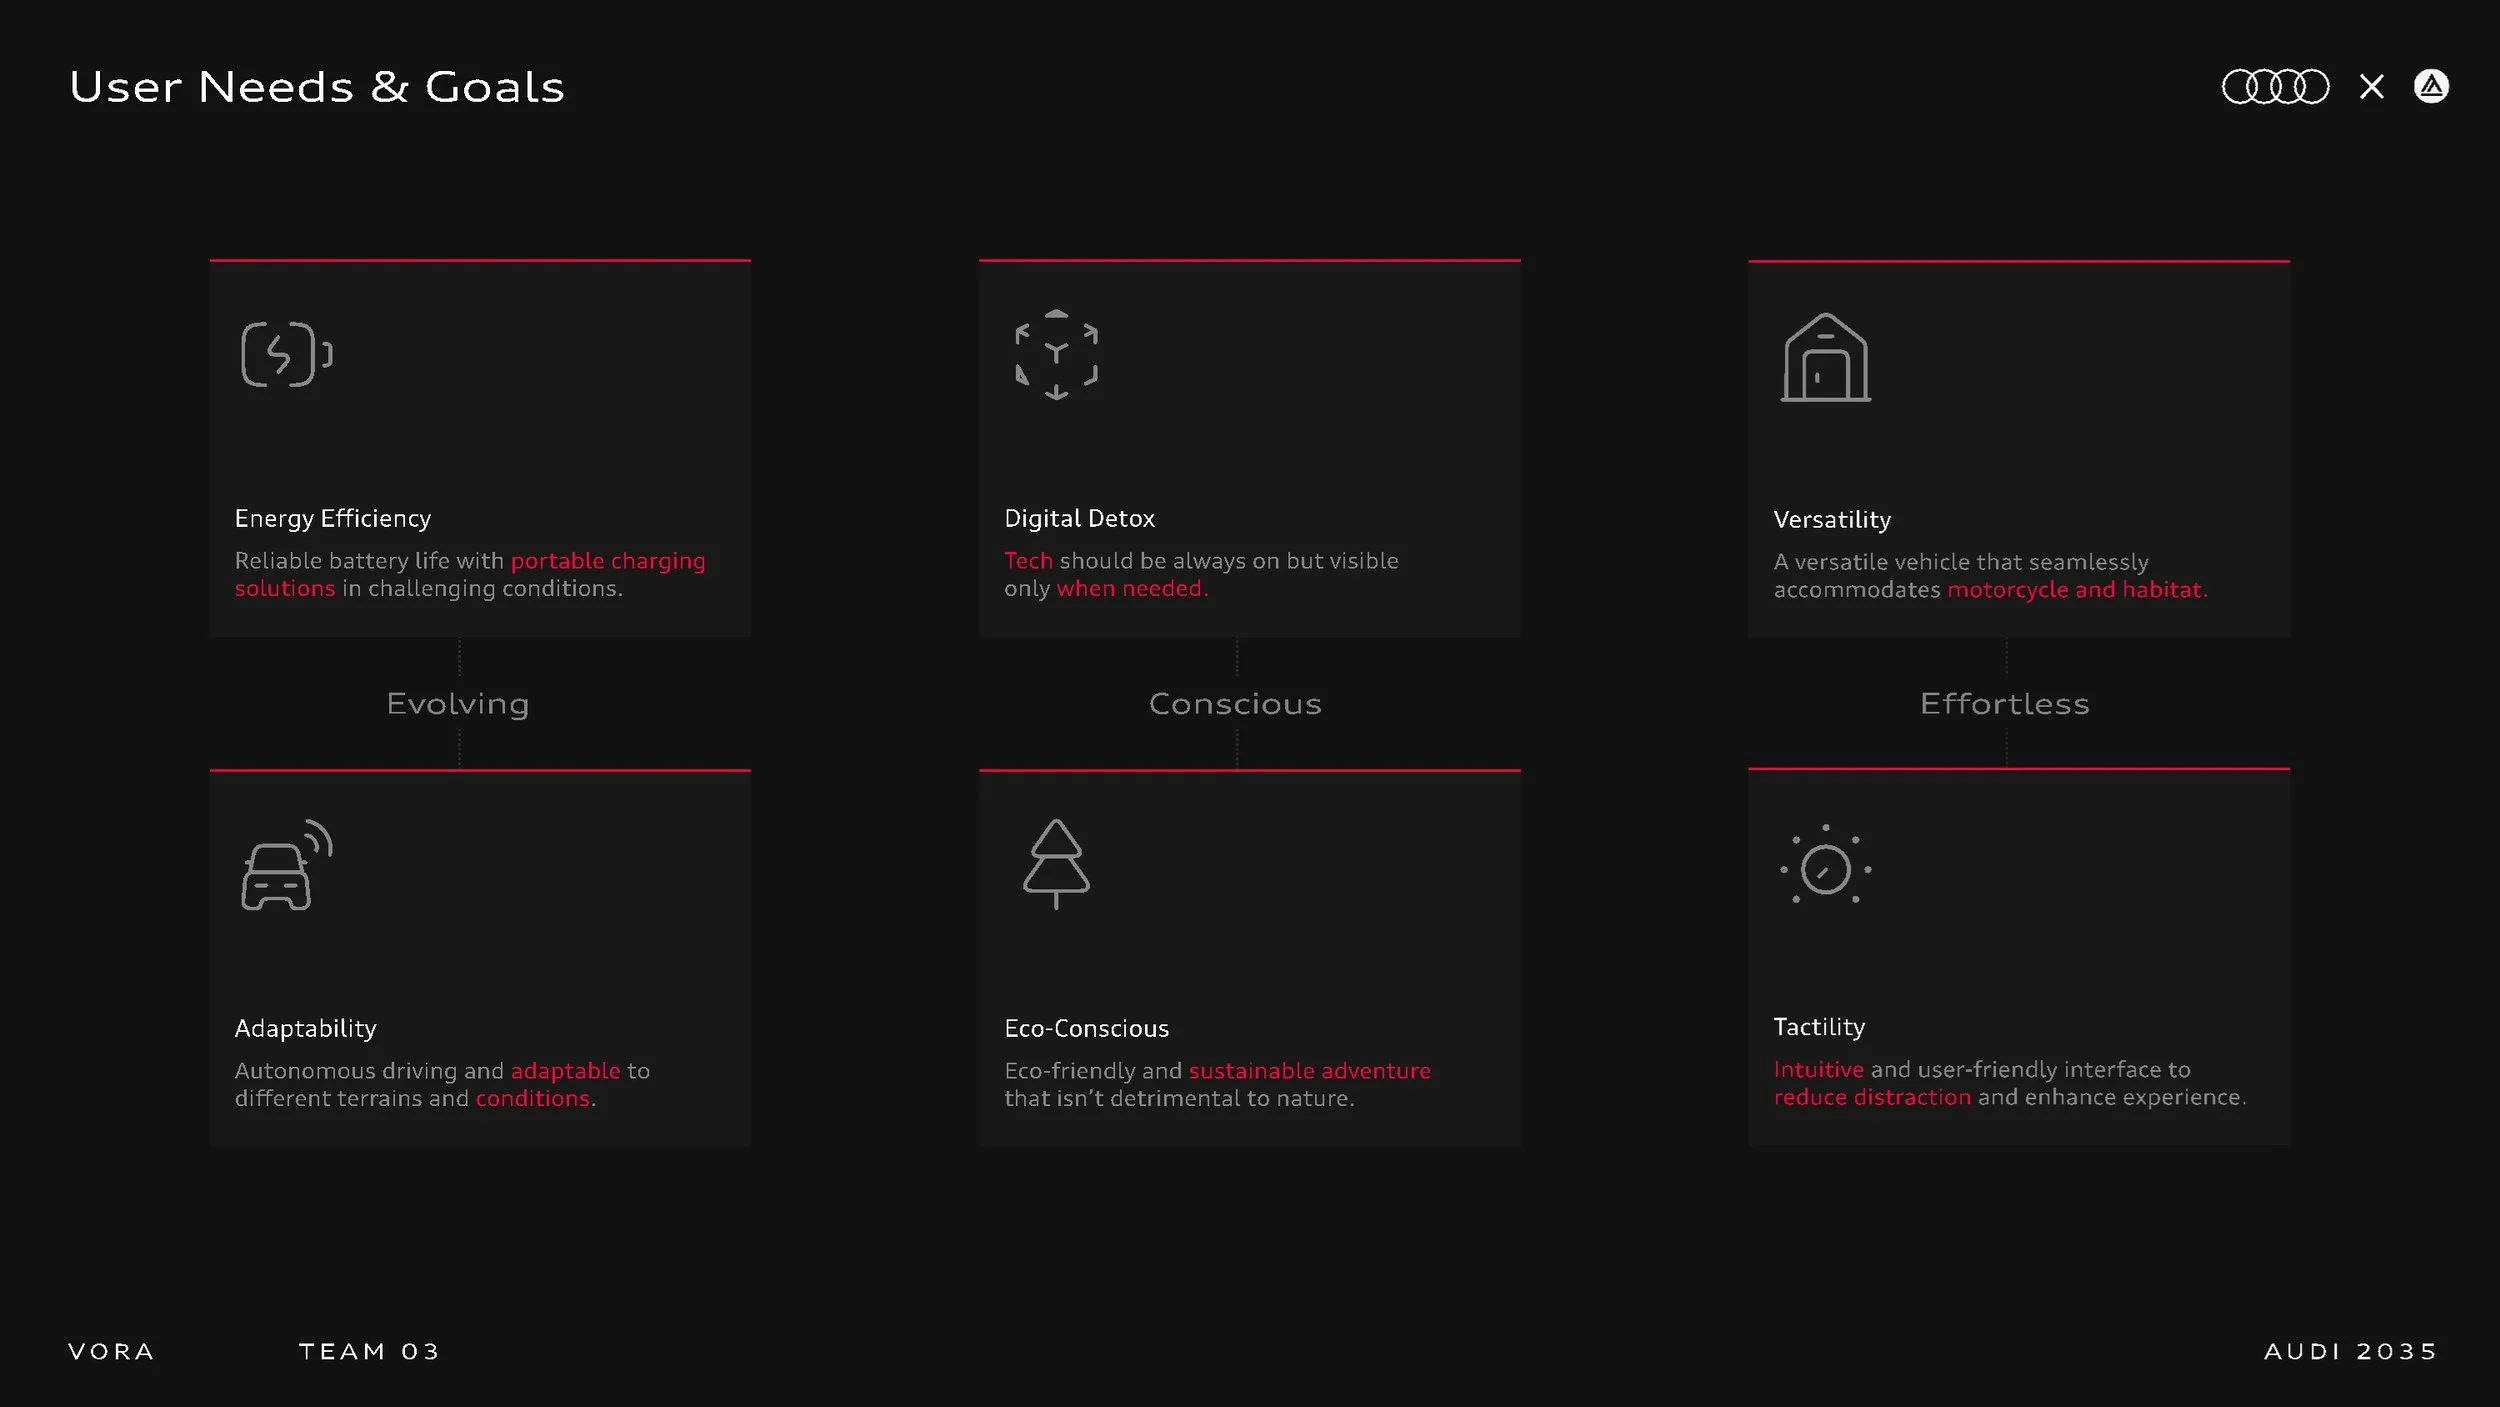The width and height of the screenshot is (2500, 1407).
Task: Click the red 'Intuitive' word
Action: (1818, 1069)
